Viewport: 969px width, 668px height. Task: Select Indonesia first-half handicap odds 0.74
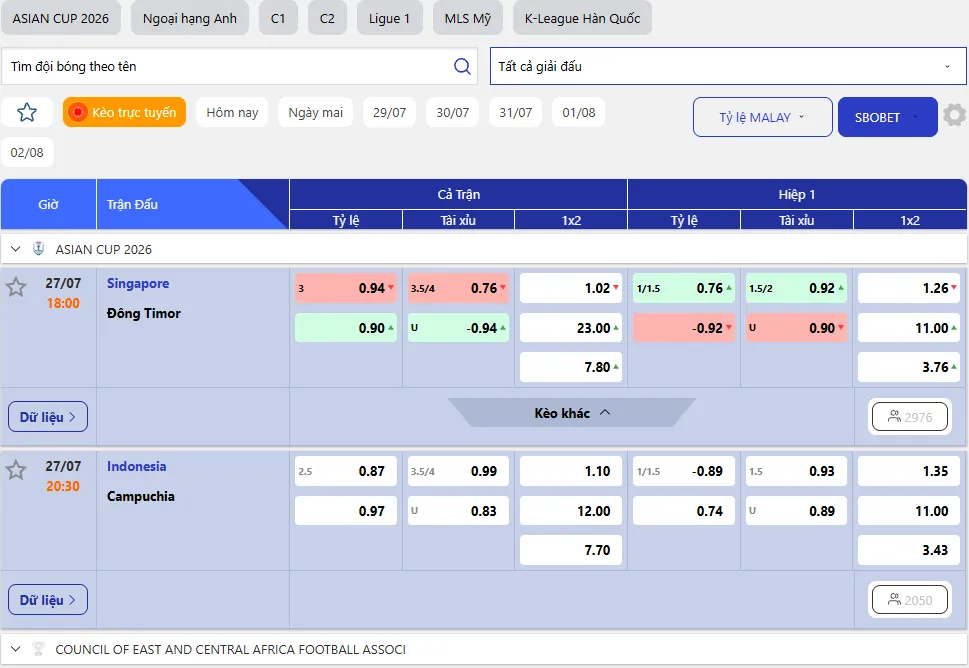[x=684, y=510]
